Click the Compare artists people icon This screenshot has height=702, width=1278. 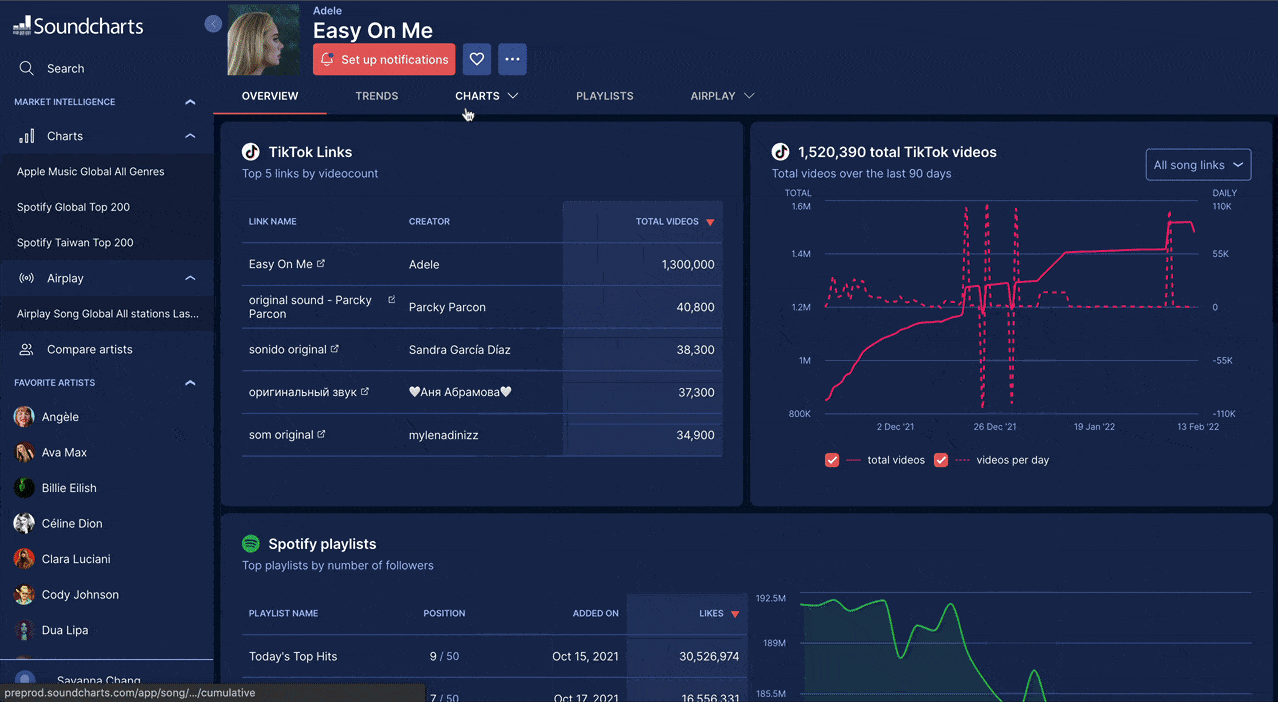[x=27, y=349]
